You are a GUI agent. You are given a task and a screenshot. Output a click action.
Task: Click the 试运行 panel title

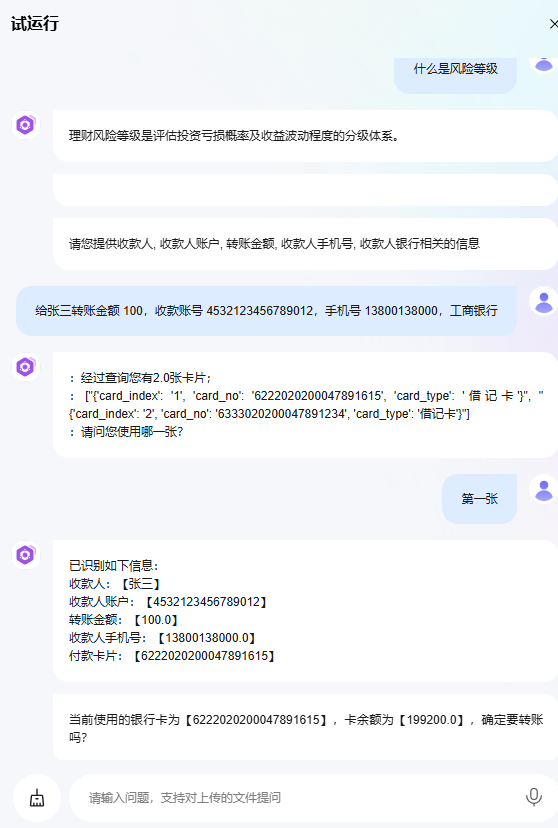(35, 24)
